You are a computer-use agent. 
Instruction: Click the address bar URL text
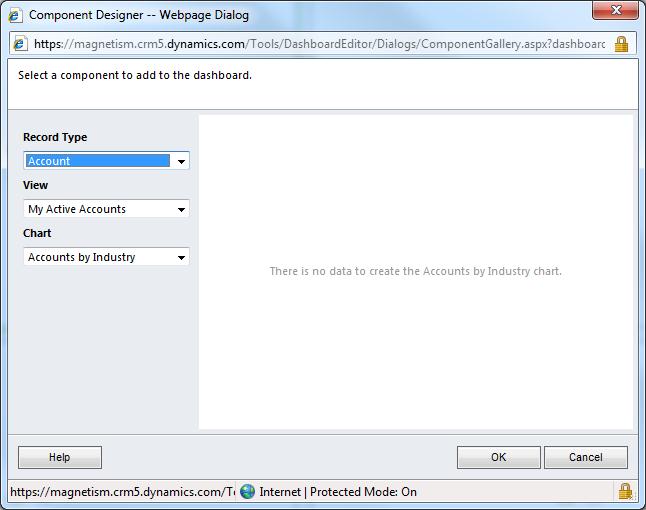[x=320, y=44]
